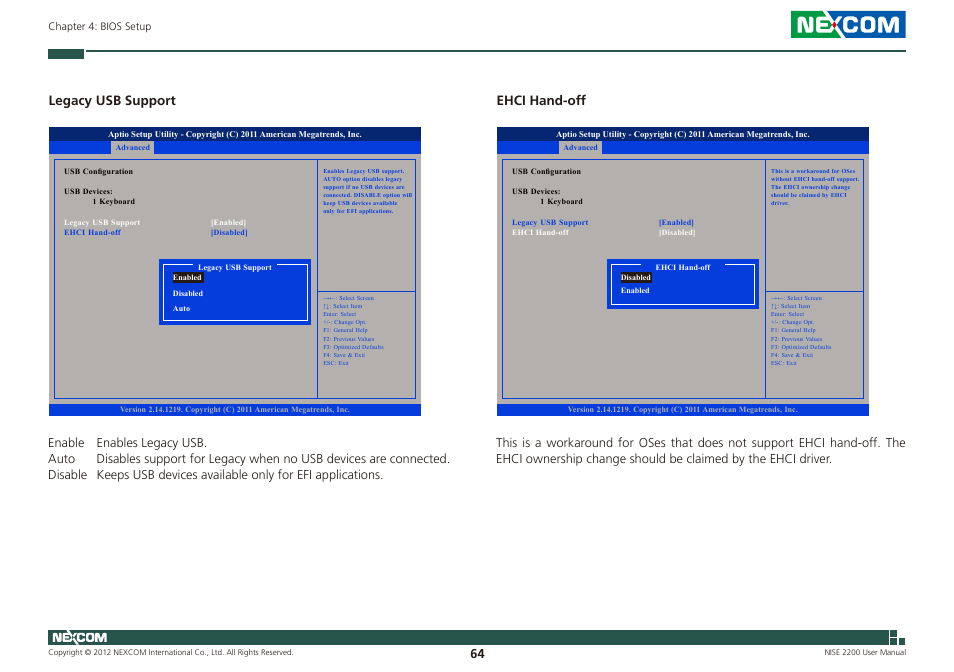Click 1 Keyboard entry in right BIOS screen

point(562,201)
